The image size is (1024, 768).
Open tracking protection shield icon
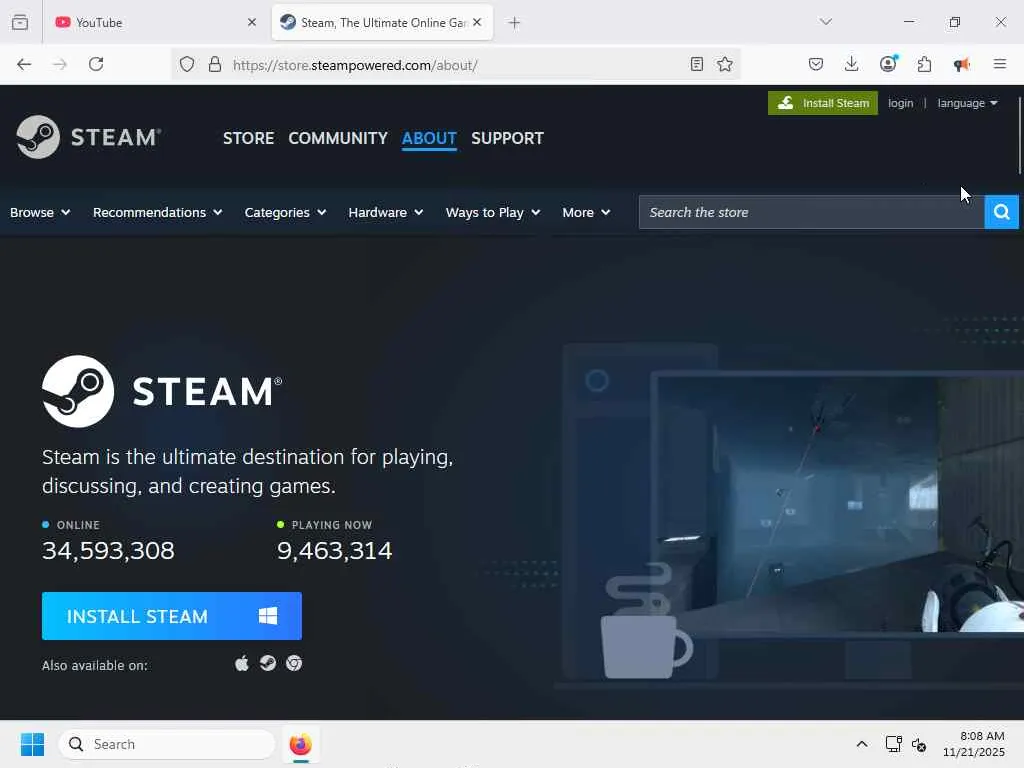pyautogui.click(x=187, y=64)
